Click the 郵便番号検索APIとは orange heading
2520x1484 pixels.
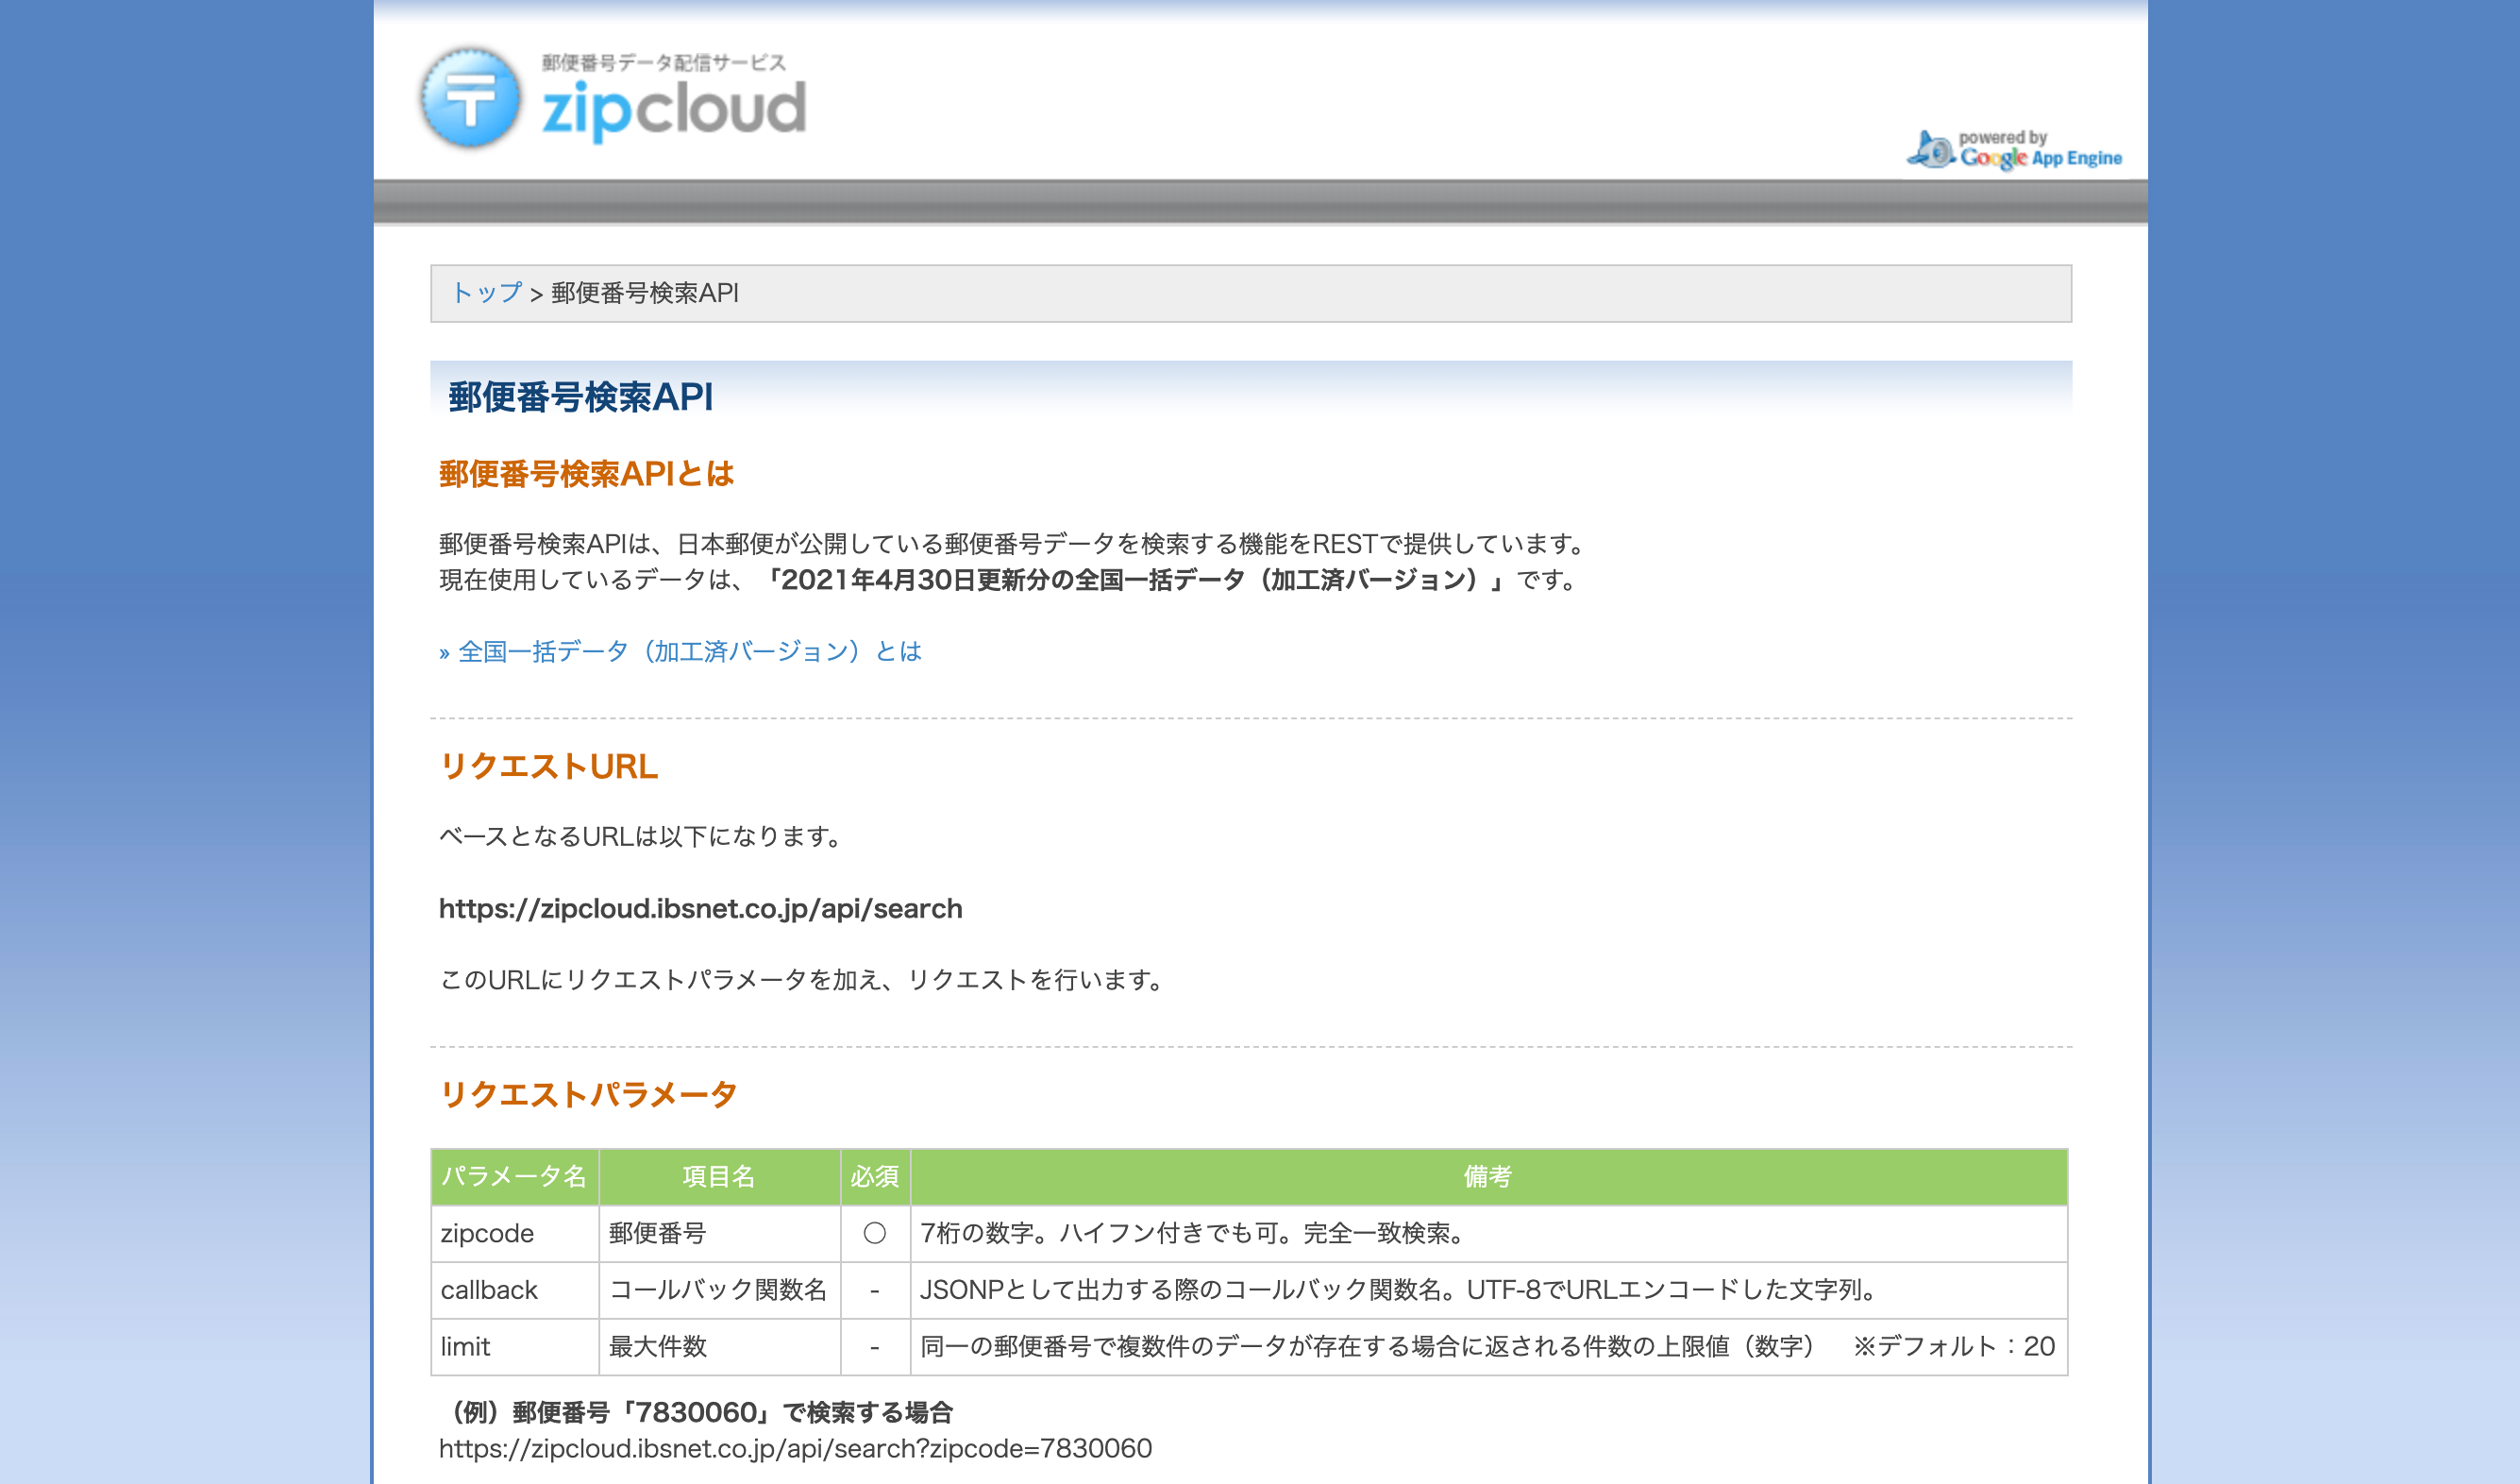(586, 474)
